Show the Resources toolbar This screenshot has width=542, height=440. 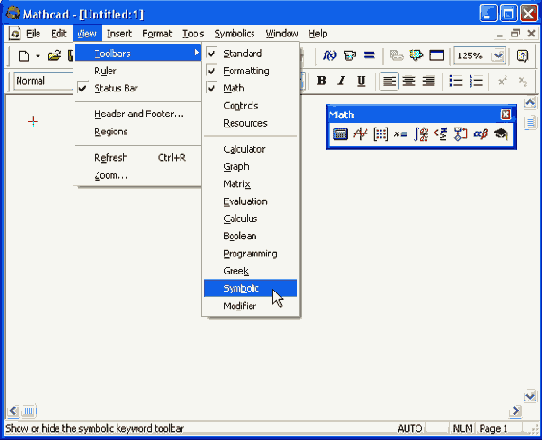click(x=250, y=123)
